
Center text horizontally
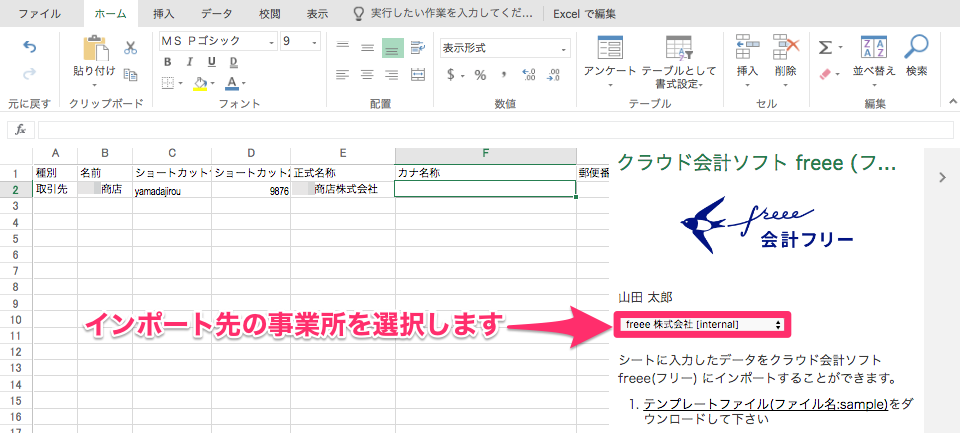point(367,75)
